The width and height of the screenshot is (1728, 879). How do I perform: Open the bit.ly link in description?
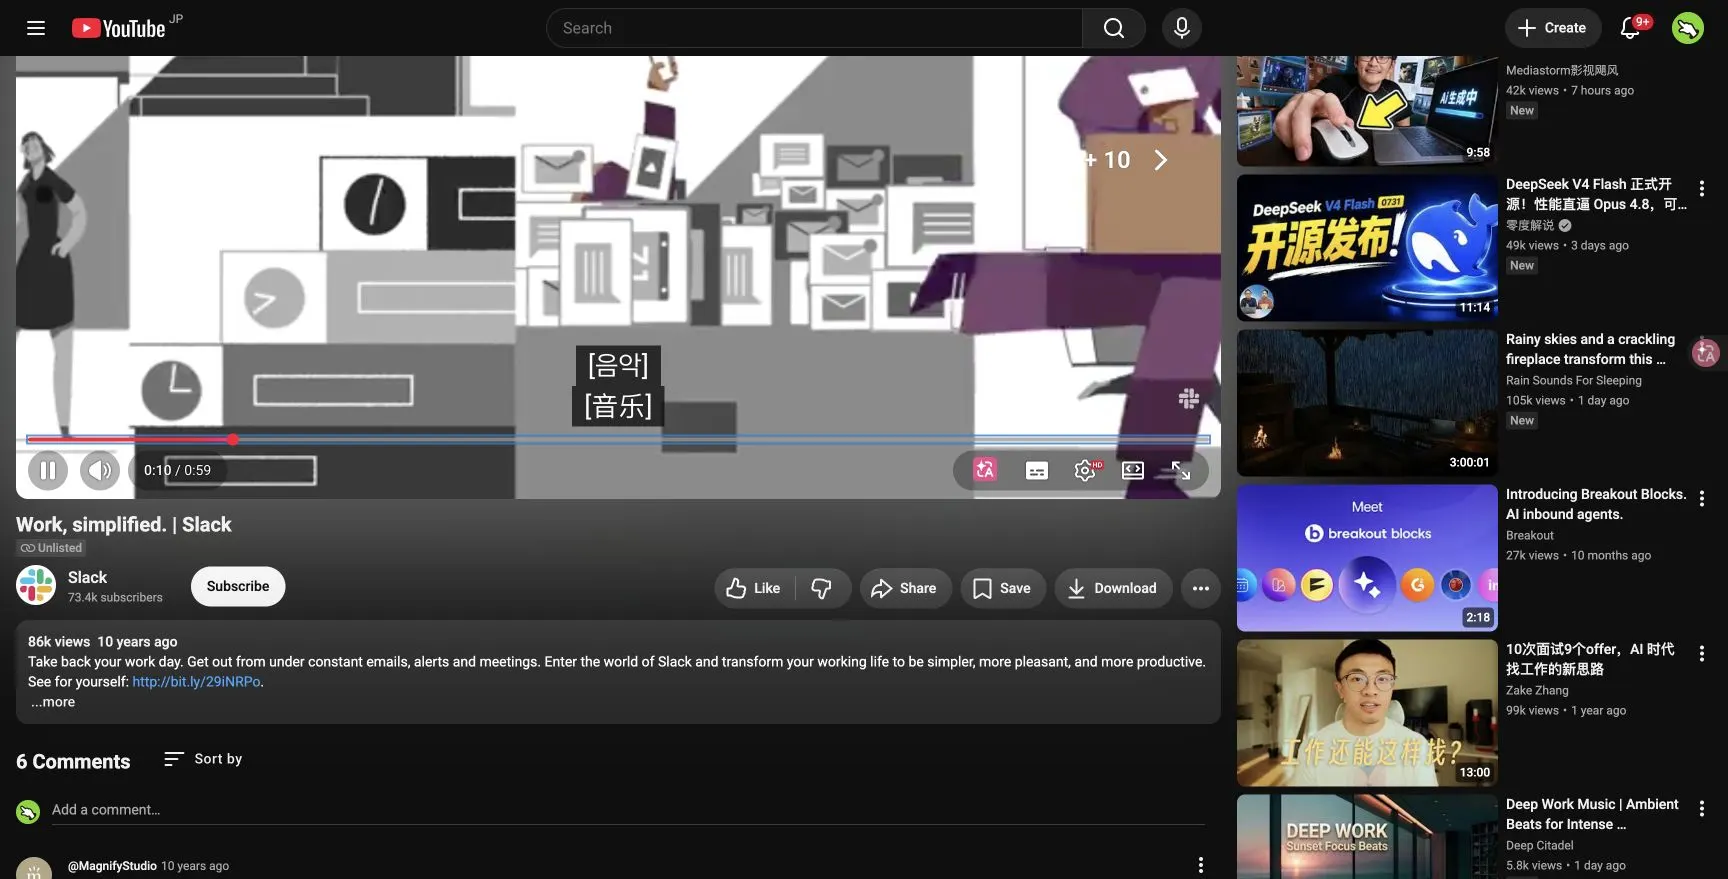[196, 682]
